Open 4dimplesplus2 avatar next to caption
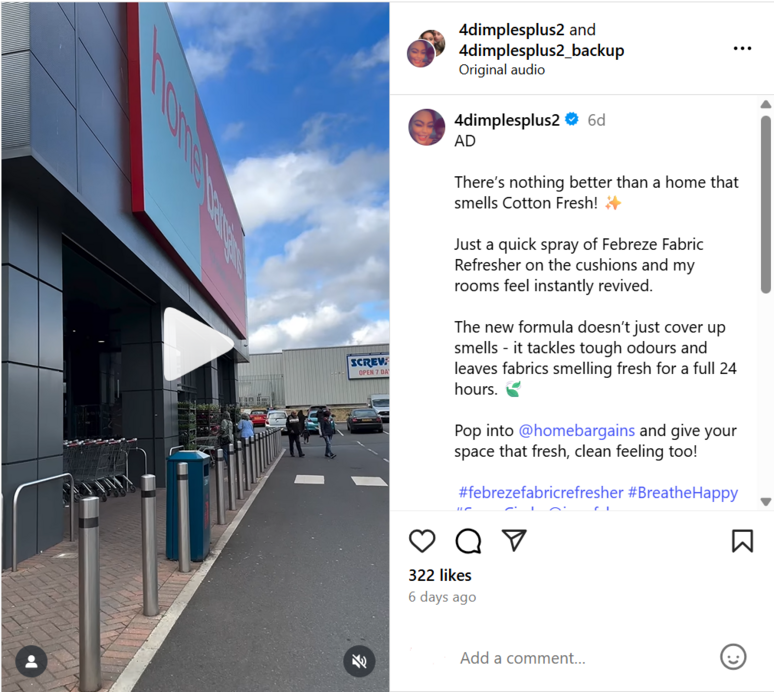The width and height of the screenshot is (774, 692). [x=426, y=127]
